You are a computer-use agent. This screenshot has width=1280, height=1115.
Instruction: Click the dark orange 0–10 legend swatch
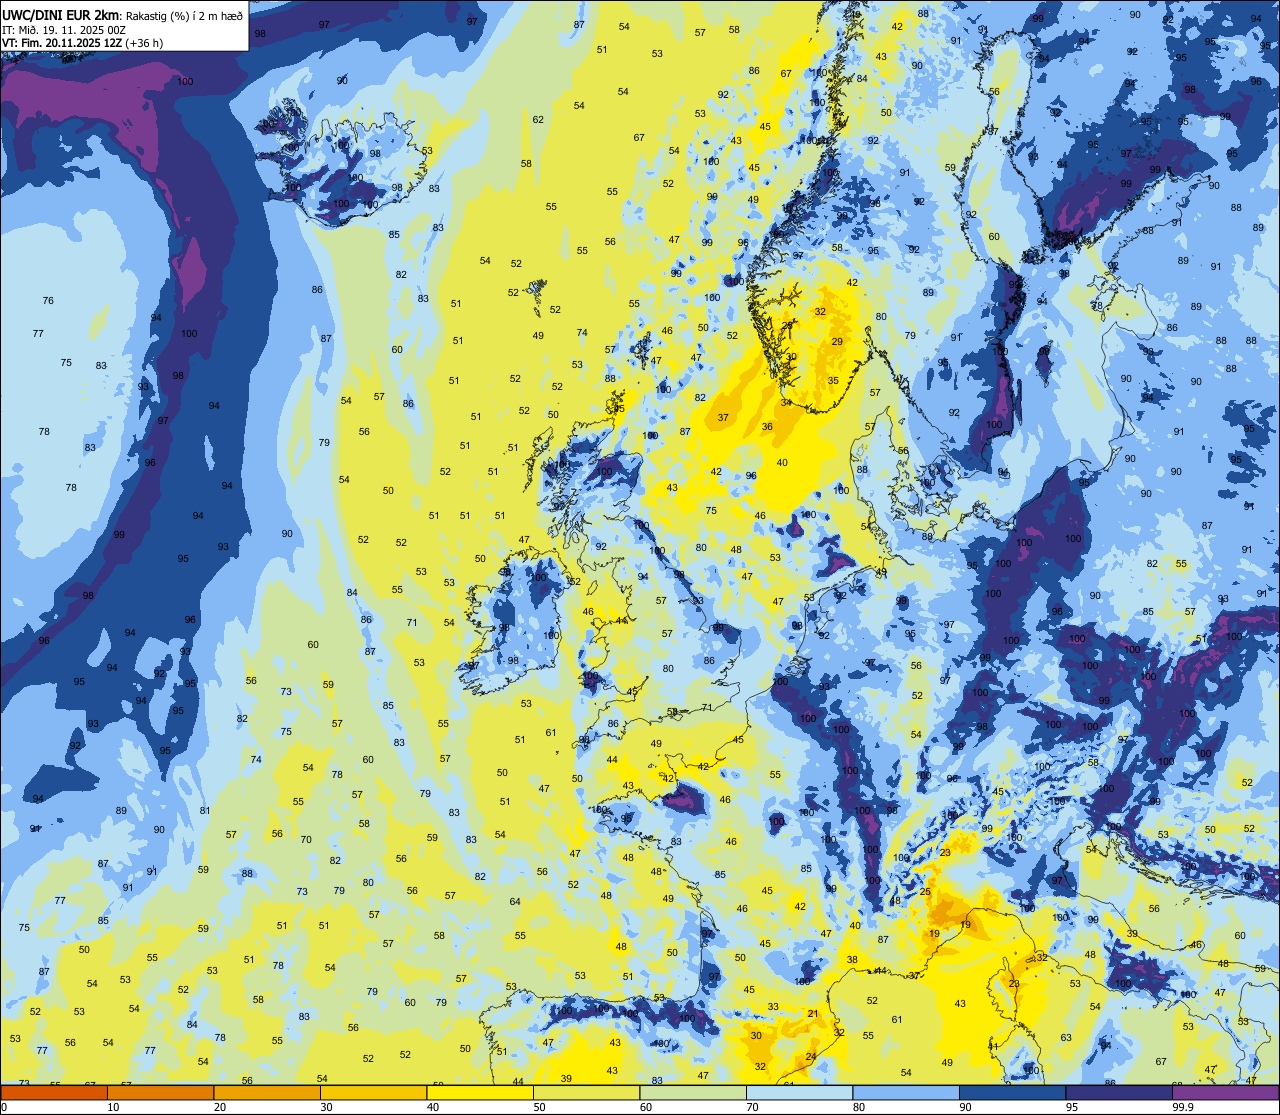coord(54,1092)
